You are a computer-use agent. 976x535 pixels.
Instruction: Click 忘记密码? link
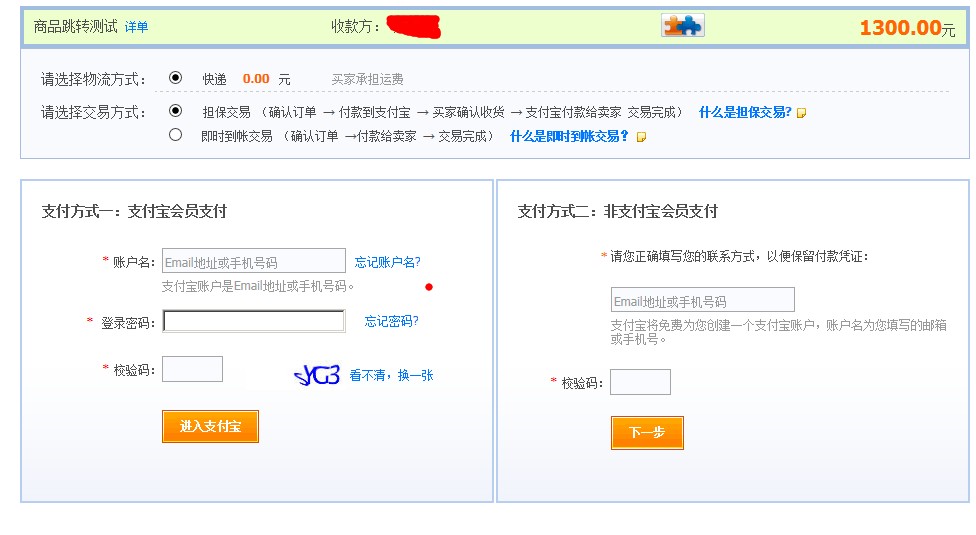point(392,321)
